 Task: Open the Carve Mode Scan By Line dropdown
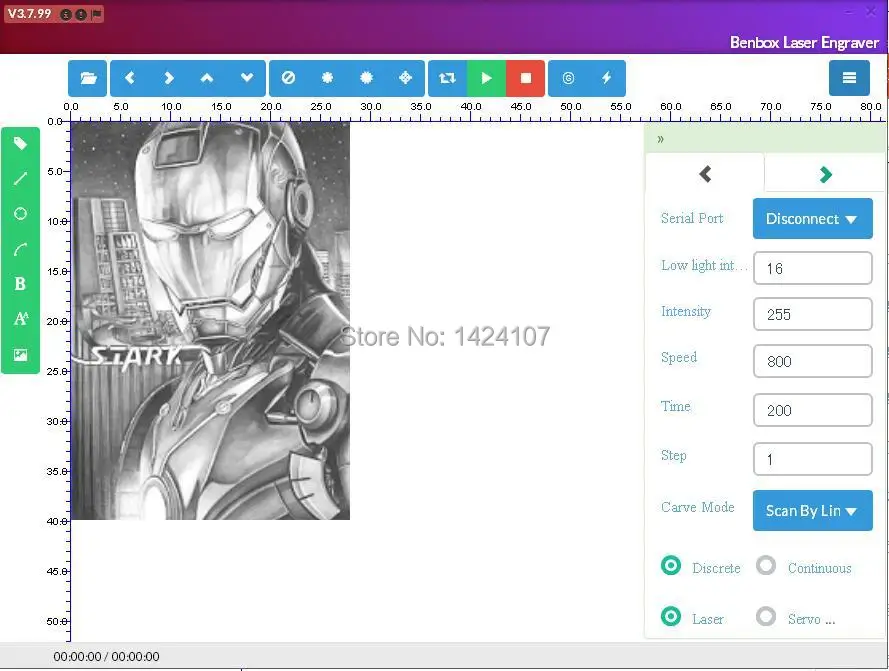coord(812,510)
